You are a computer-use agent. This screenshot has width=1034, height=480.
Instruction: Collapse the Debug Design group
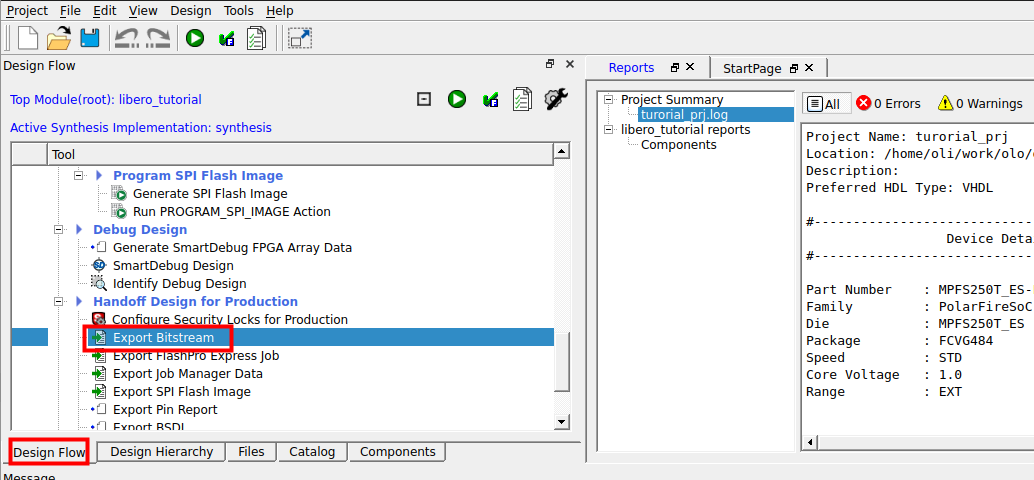[x=59, y=229]
